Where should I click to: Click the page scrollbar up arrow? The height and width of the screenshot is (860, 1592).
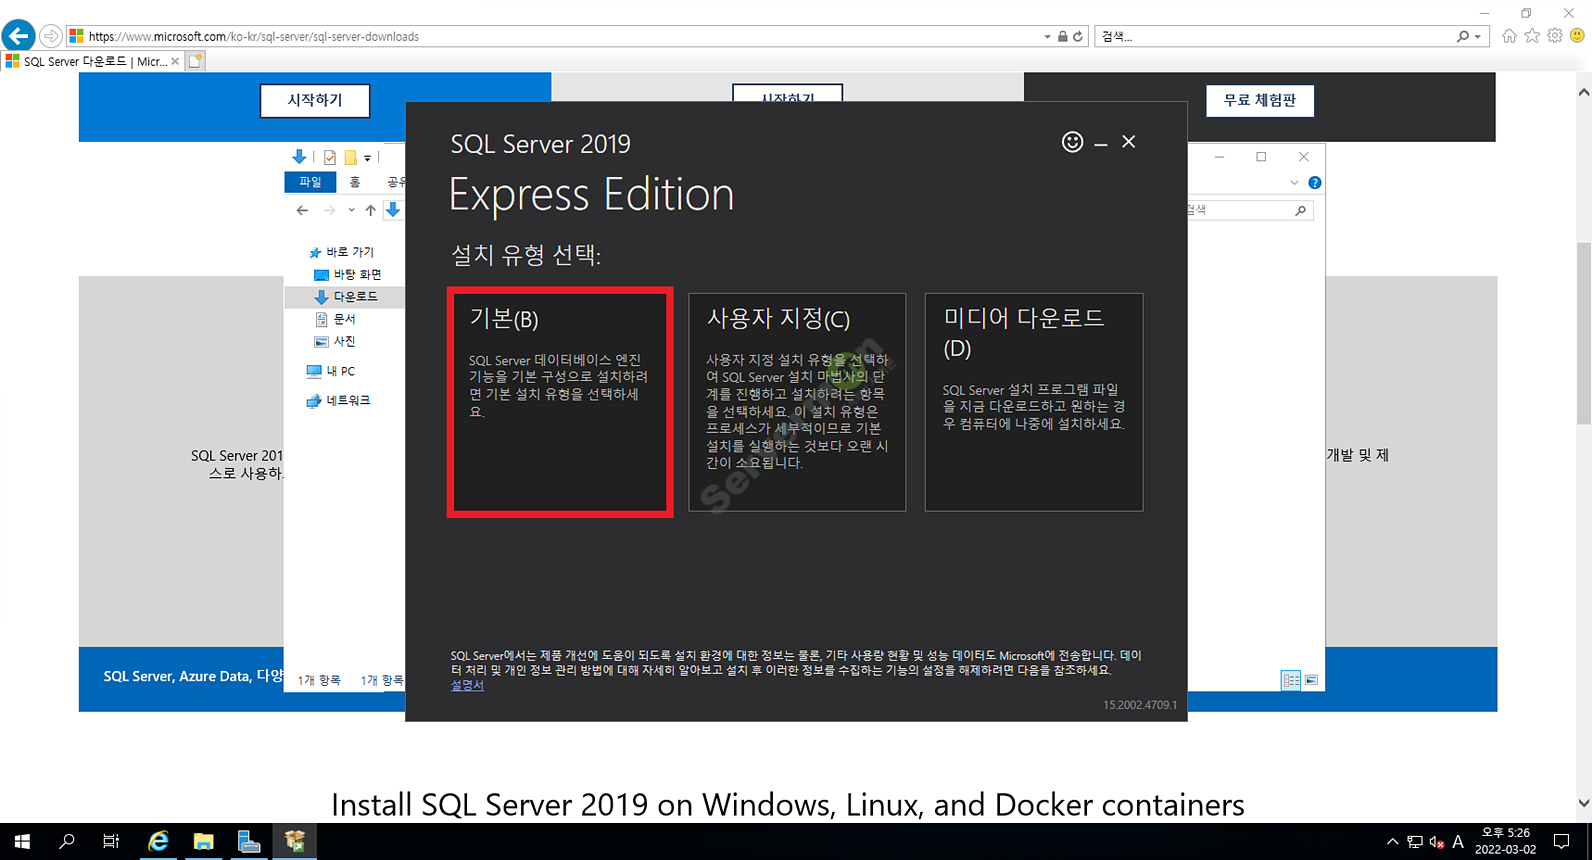point(1584,92)
